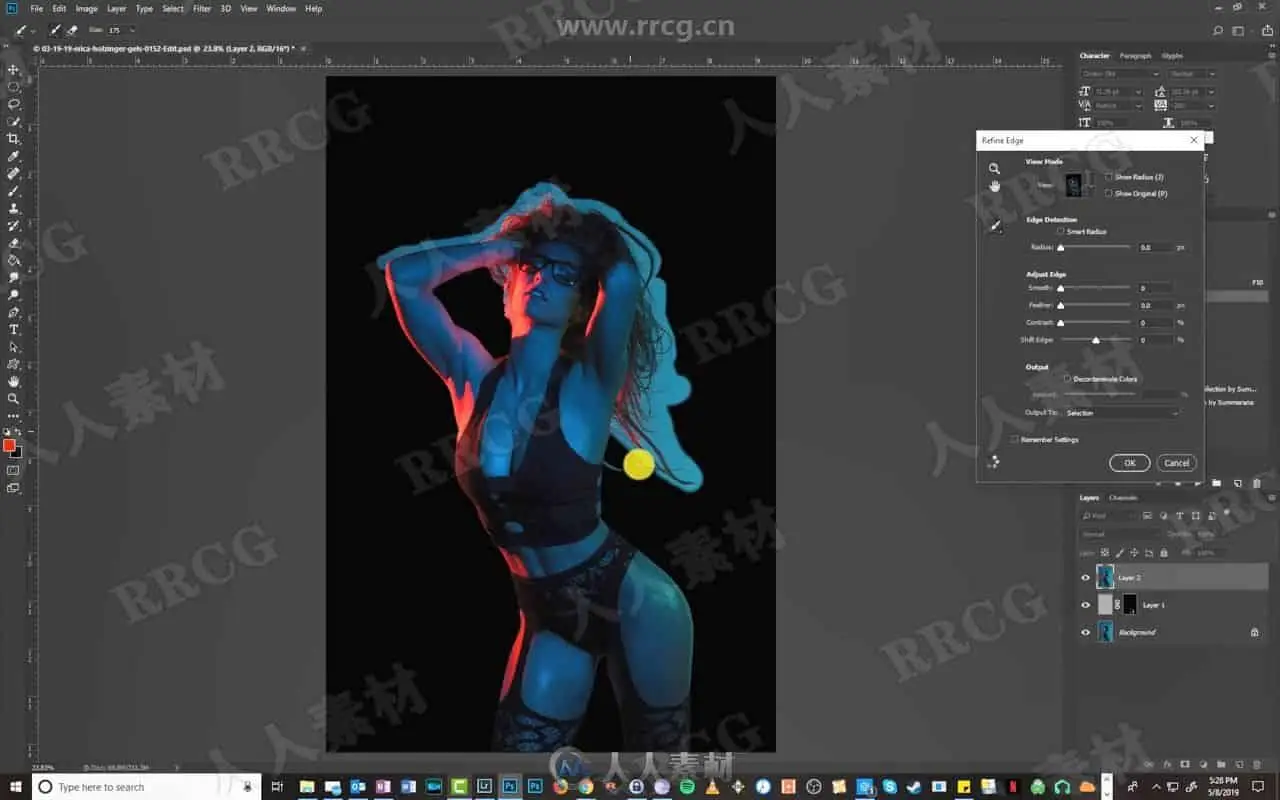The width and height of the screenshot is (1280, 800).
Task: Select the Lasso tool
Action: point(14,104)
